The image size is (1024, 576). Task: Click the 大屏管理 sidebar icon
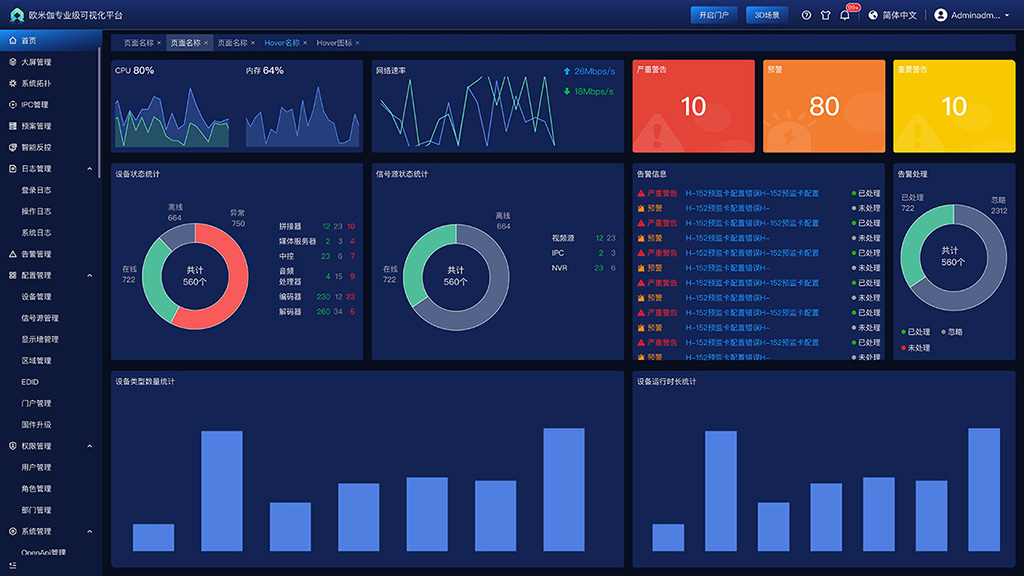tap(12, 62)
